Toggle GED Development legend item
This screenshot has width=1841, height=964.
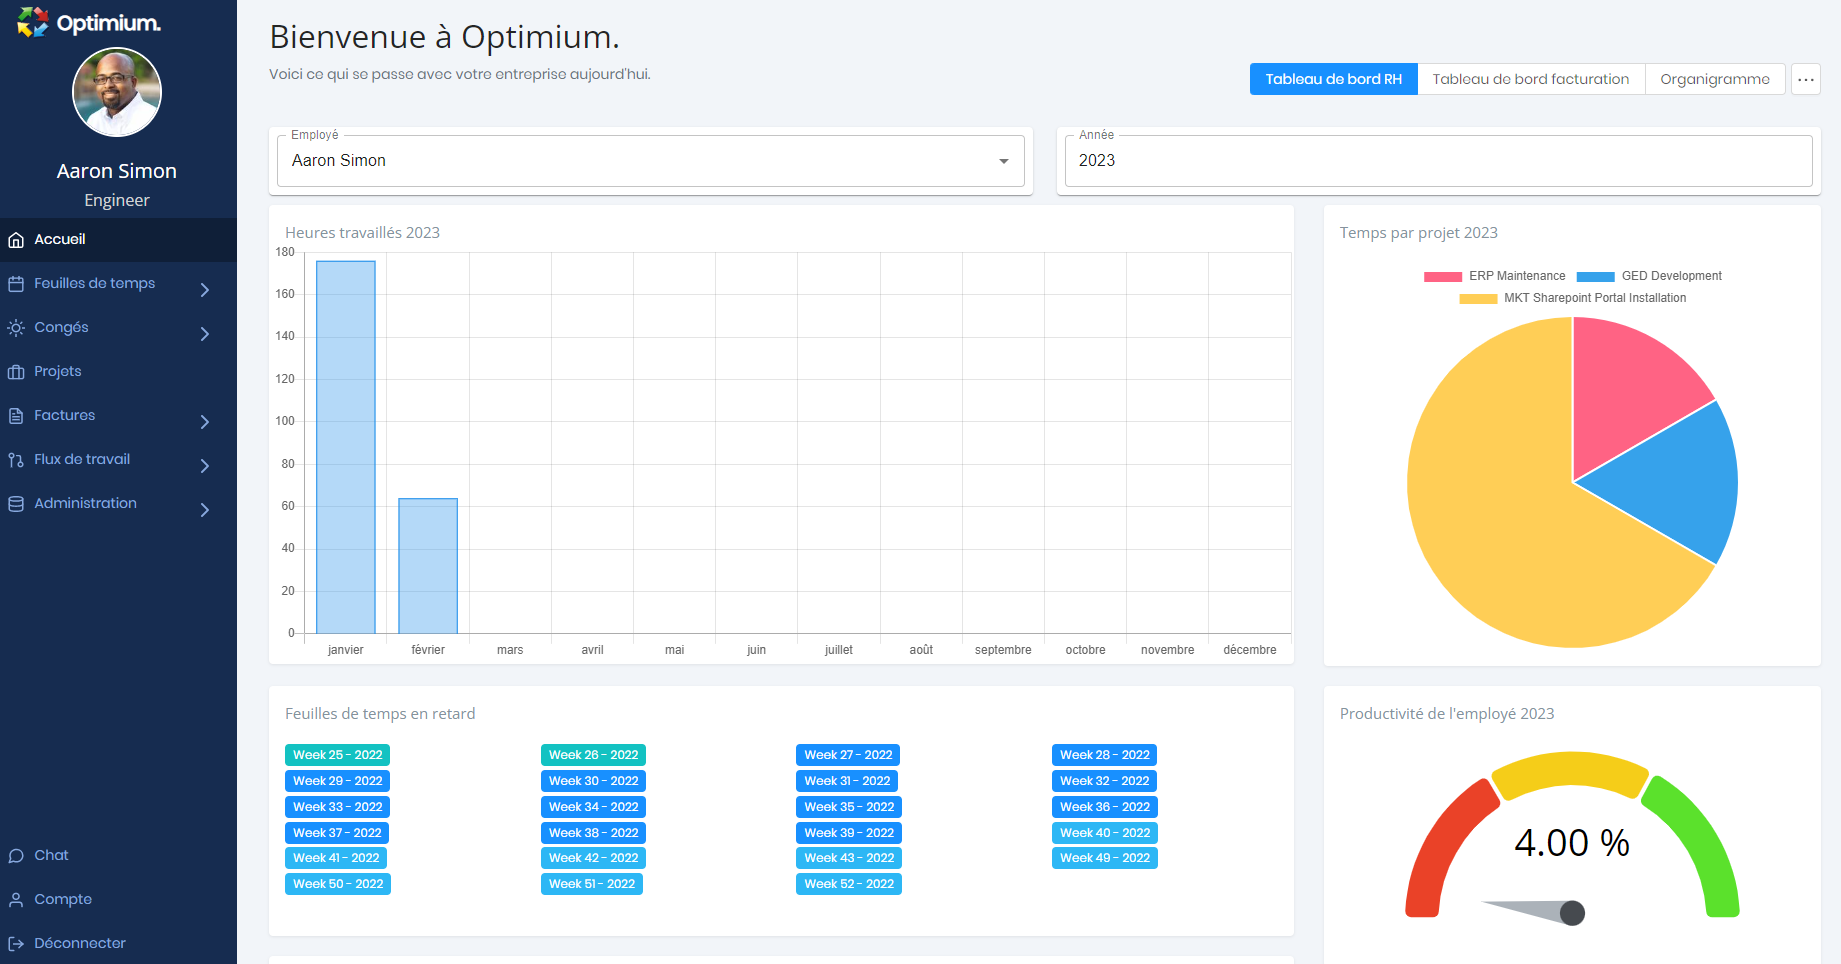tap(1649, 276)
